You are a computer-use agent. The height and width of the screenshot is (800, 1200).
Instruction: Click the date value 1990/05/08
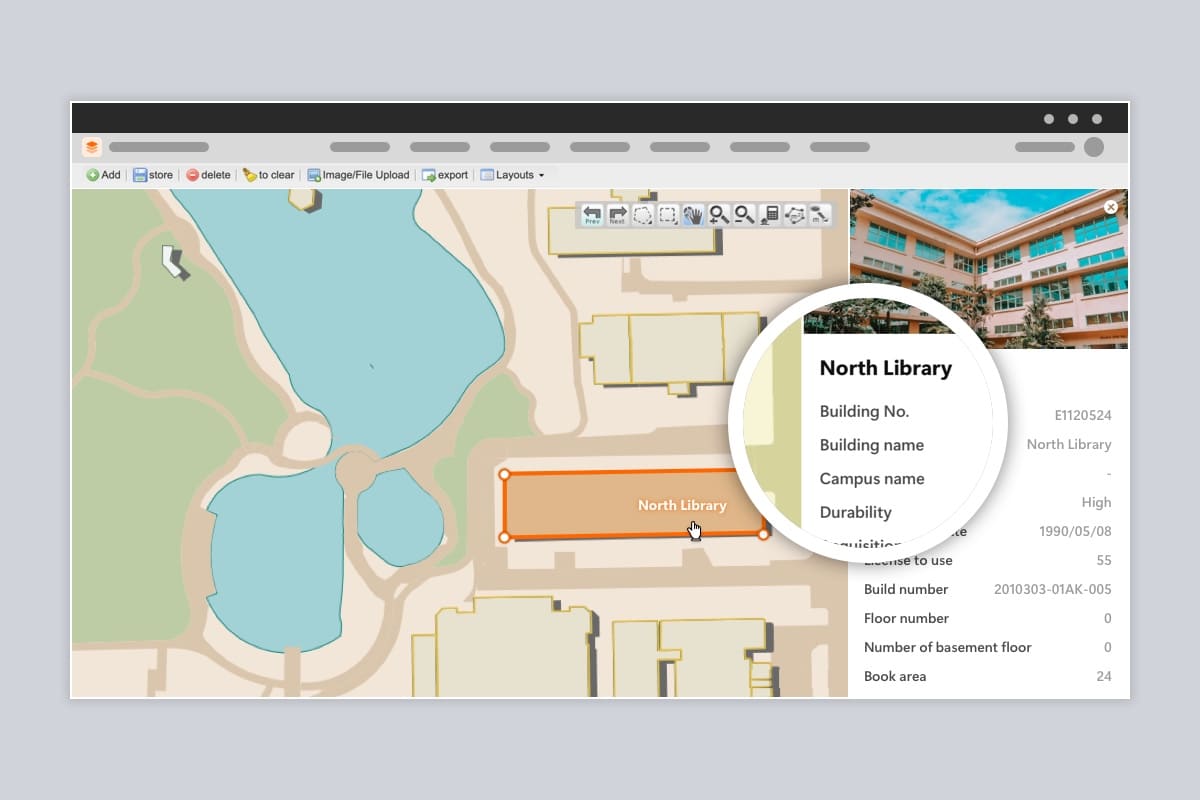click(1075, 531)
